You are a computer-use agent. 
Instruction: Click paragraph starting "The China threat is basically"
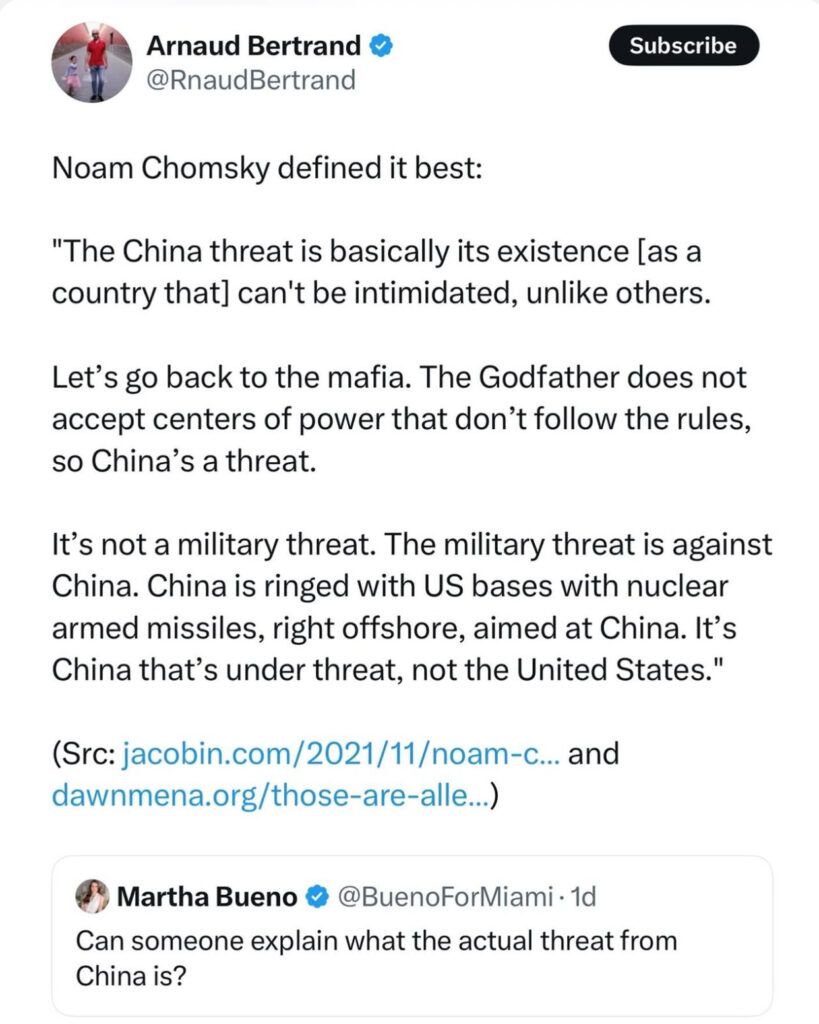pos(381,272)
